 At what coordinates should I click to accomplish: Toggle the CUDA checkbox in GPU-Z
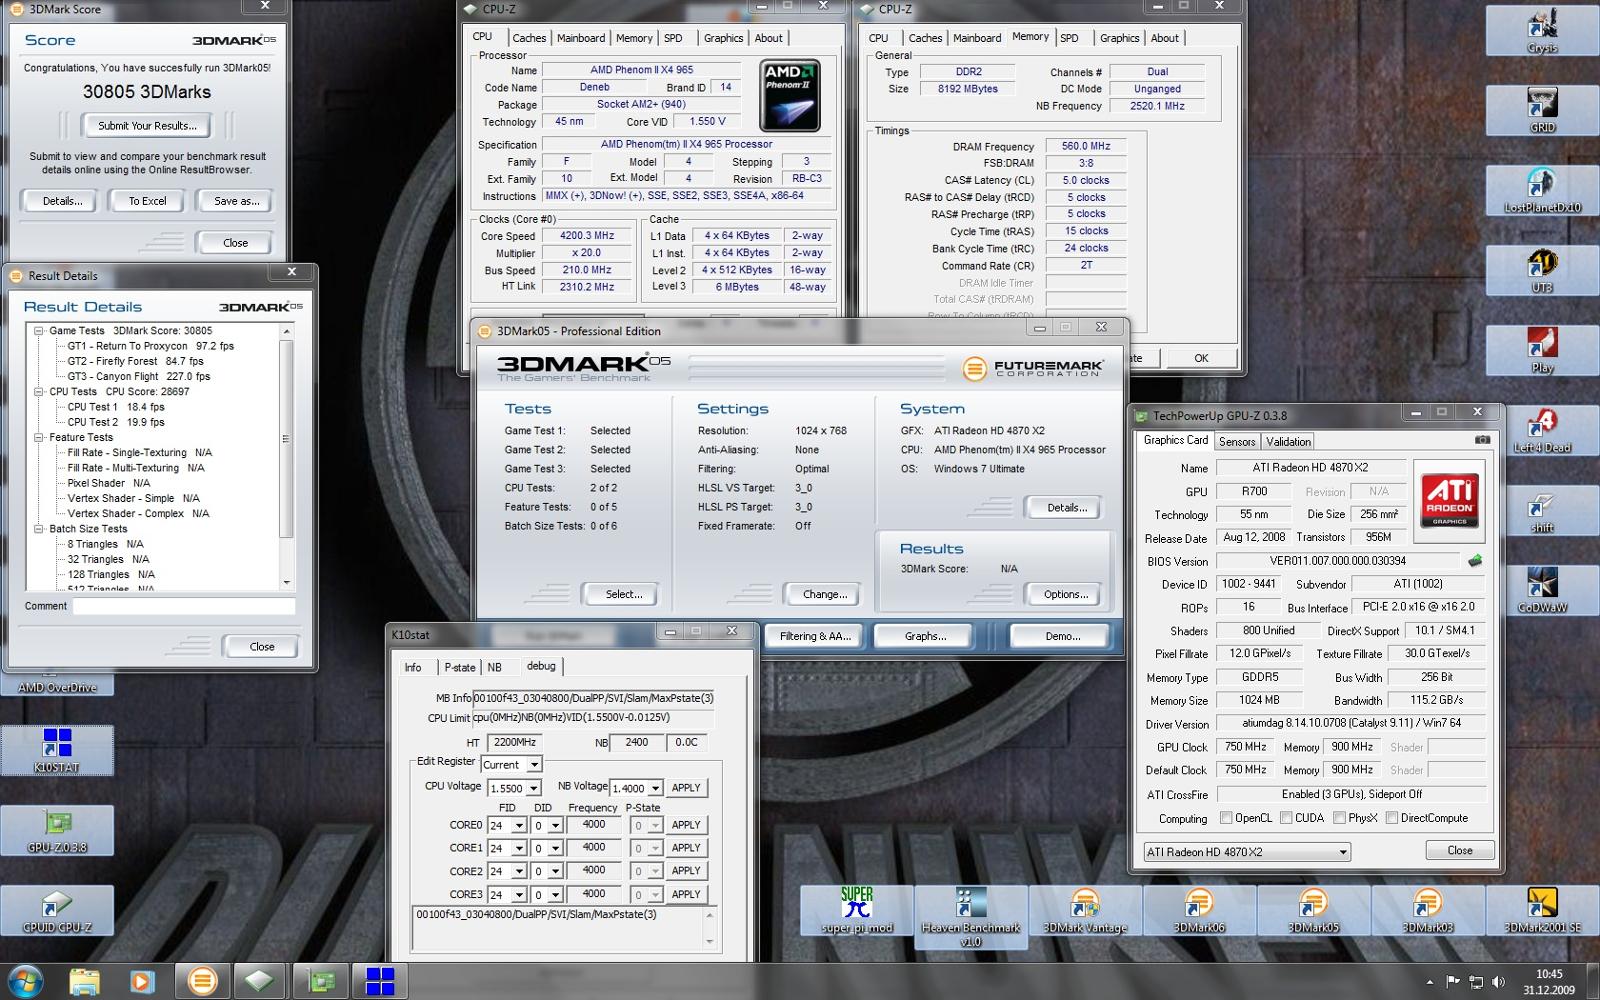click(x=1285, y=818)
